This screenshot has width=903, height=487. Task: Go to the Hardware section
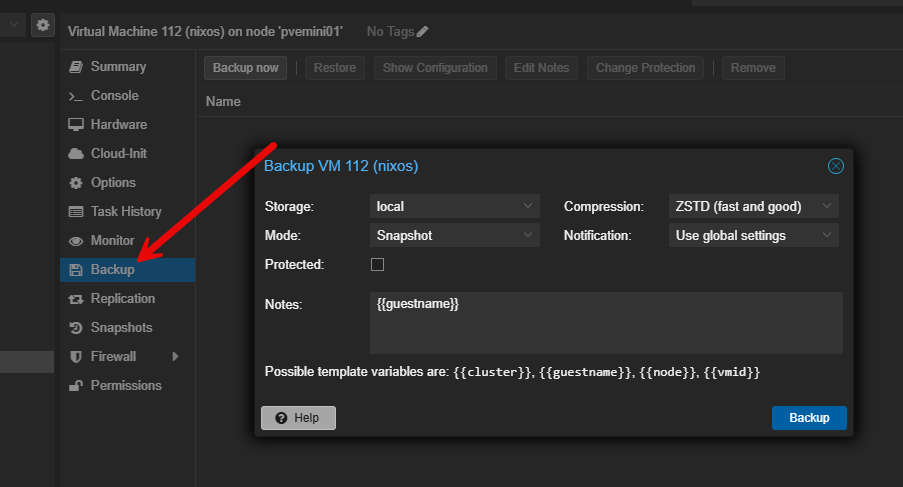(x=127, y=124)
